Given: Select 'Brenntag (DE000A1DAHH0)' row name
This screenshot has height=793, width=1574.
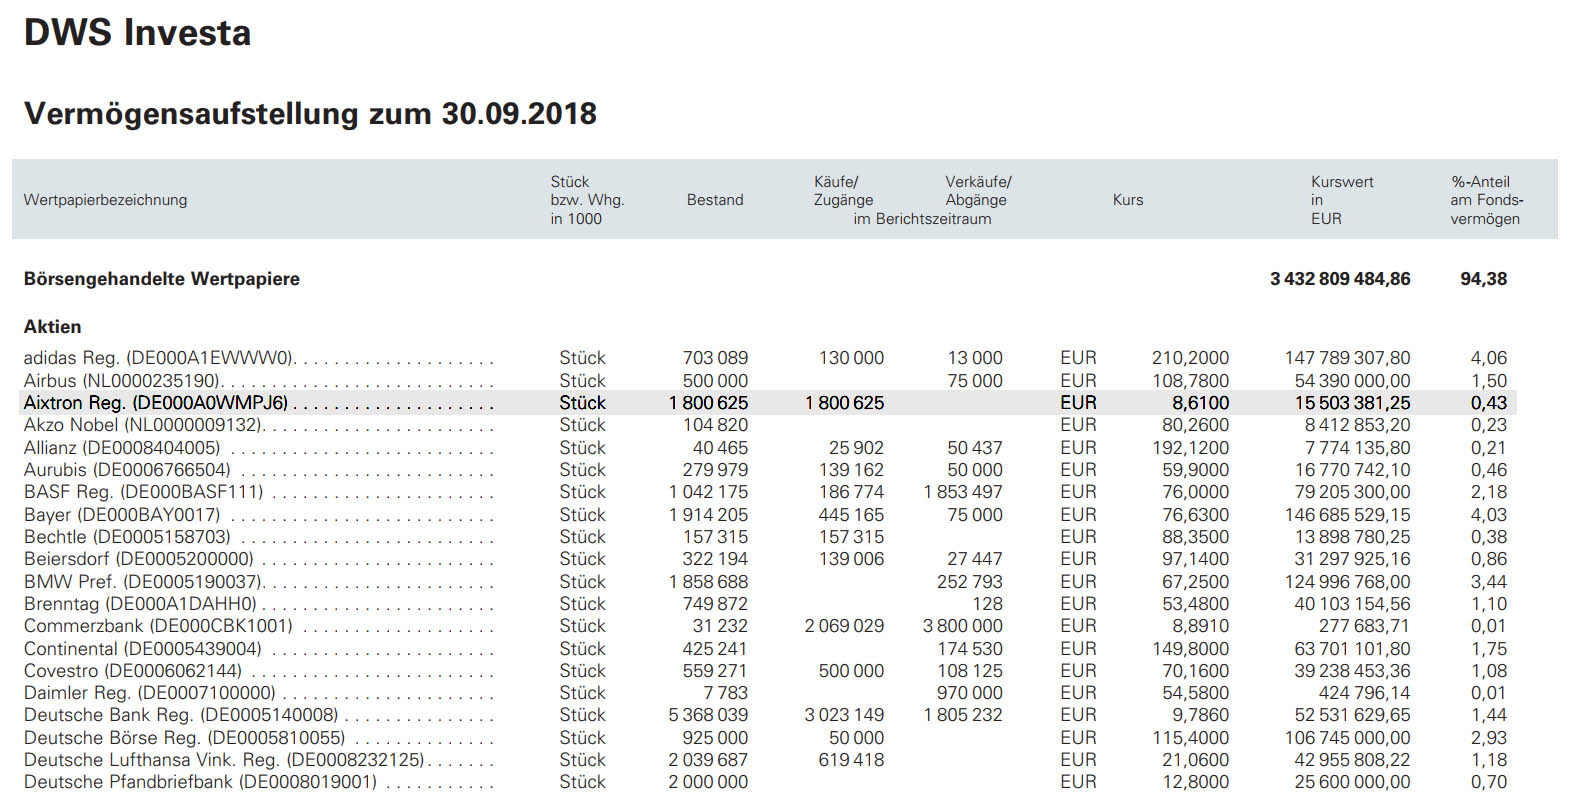Looking at the screenshot, I should [x=140, y=604].
